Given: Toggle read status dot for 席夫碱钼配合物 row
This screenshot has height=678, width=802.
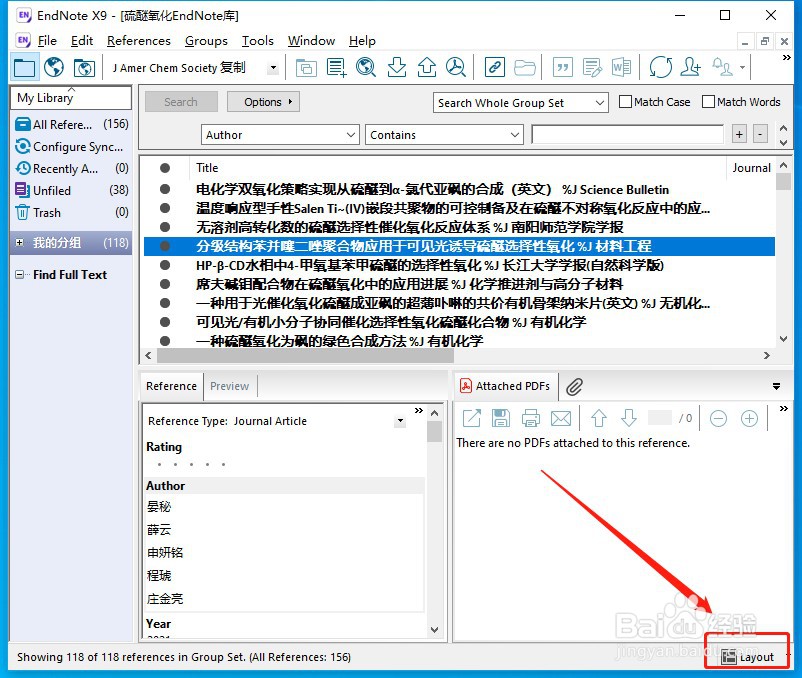Looking at the screenshot, I should click(165, 284).
